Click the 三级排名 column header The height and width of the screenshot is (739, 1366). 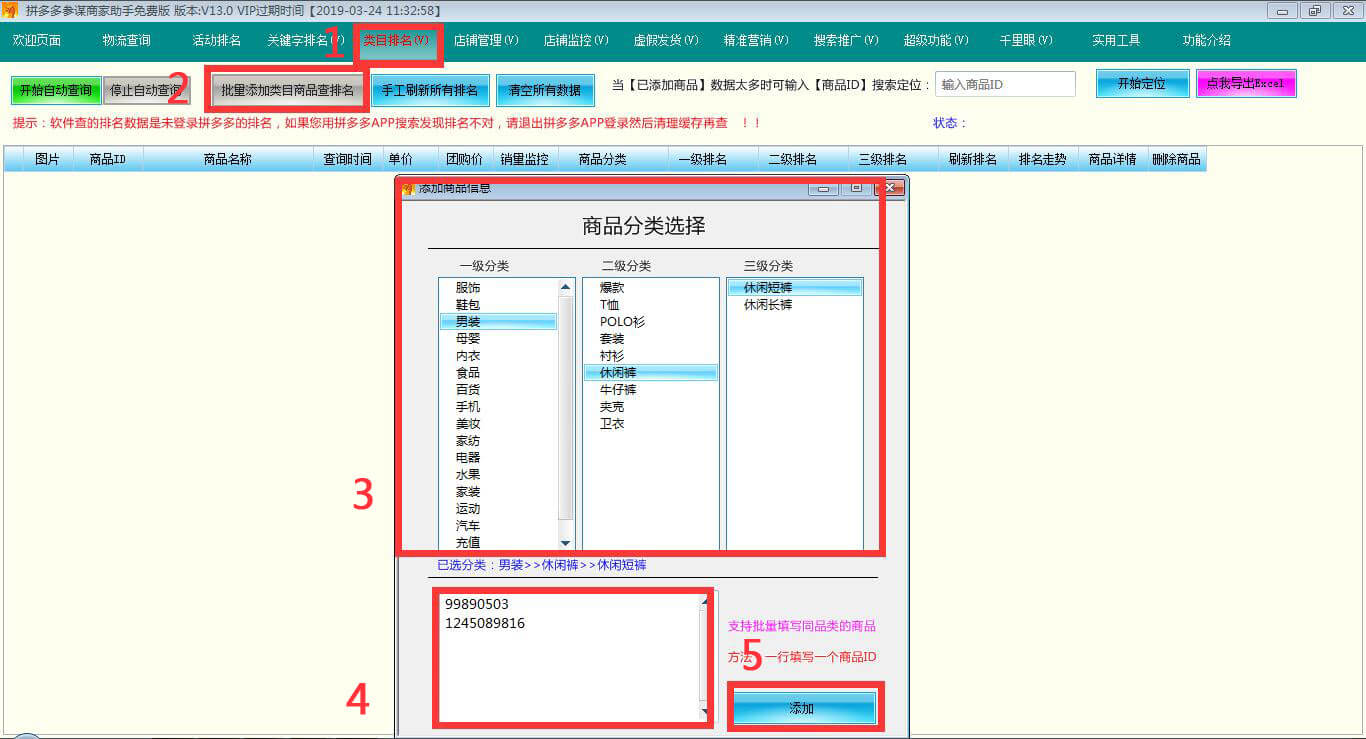(882, 159)
